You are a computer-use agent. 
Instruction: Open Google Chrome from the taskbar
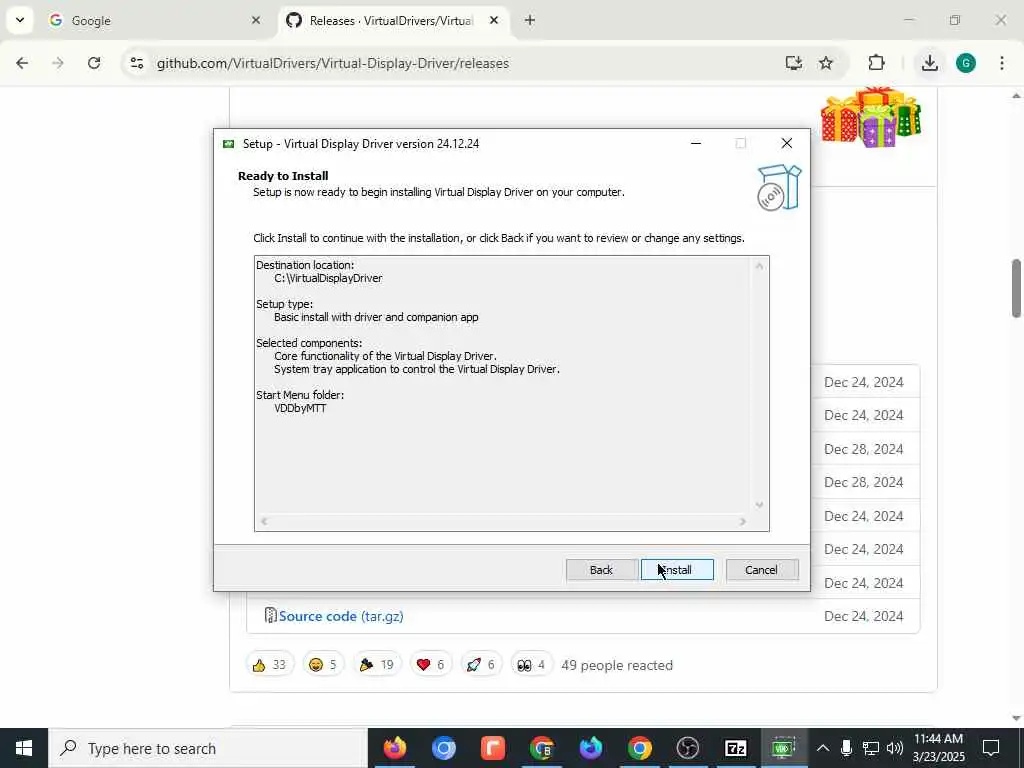(x=639, y=748)
